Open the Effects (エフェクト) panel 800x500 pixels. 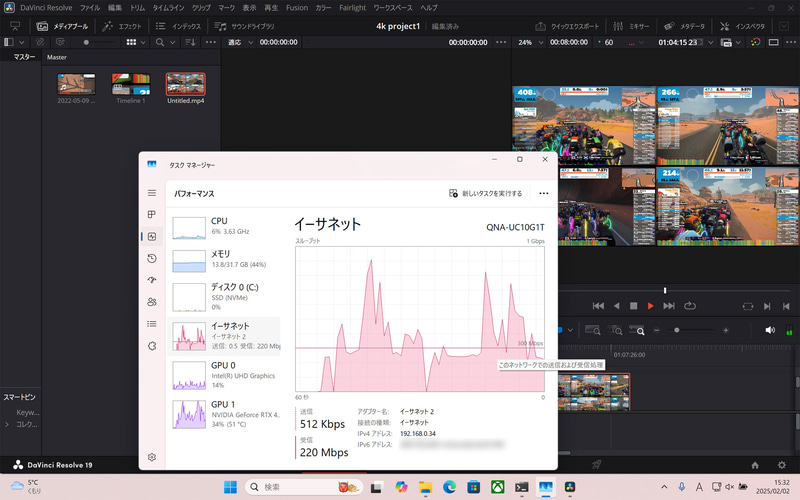(x=122, y=26)
